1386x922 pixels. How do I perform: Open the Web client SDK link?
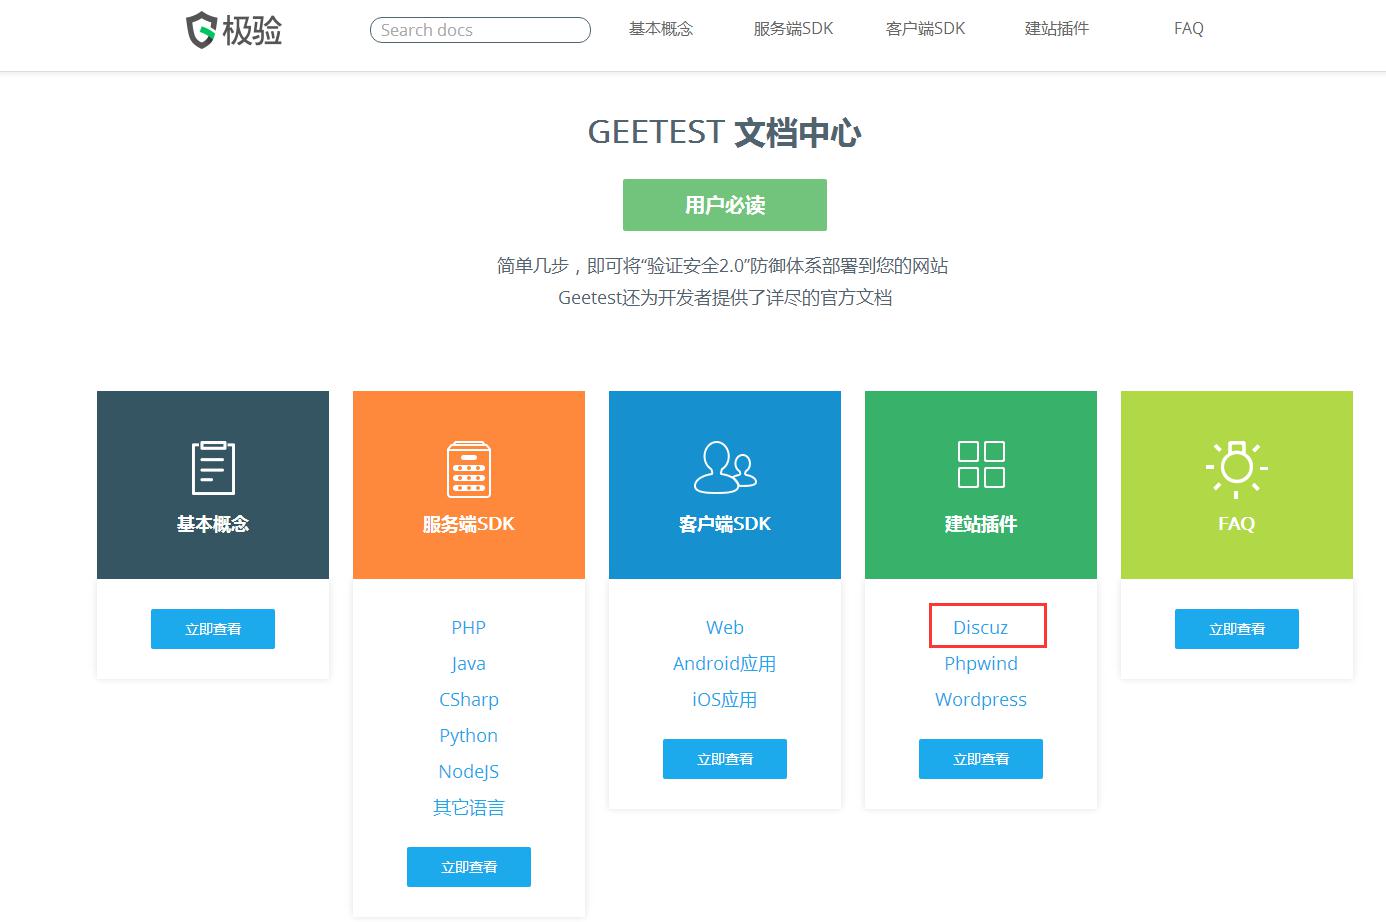click(725, 628)
